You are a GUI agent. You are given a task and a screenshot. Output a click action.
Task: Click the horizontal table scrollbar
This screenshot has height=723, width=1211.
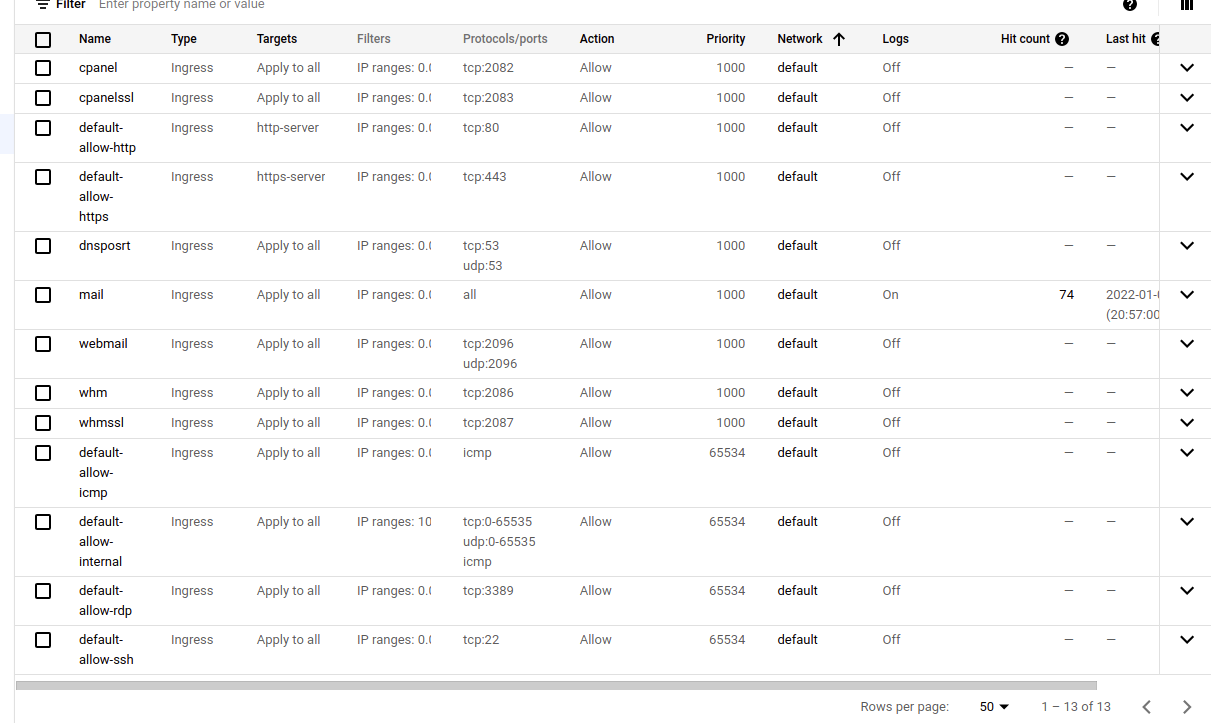click(x=557, y=686)
